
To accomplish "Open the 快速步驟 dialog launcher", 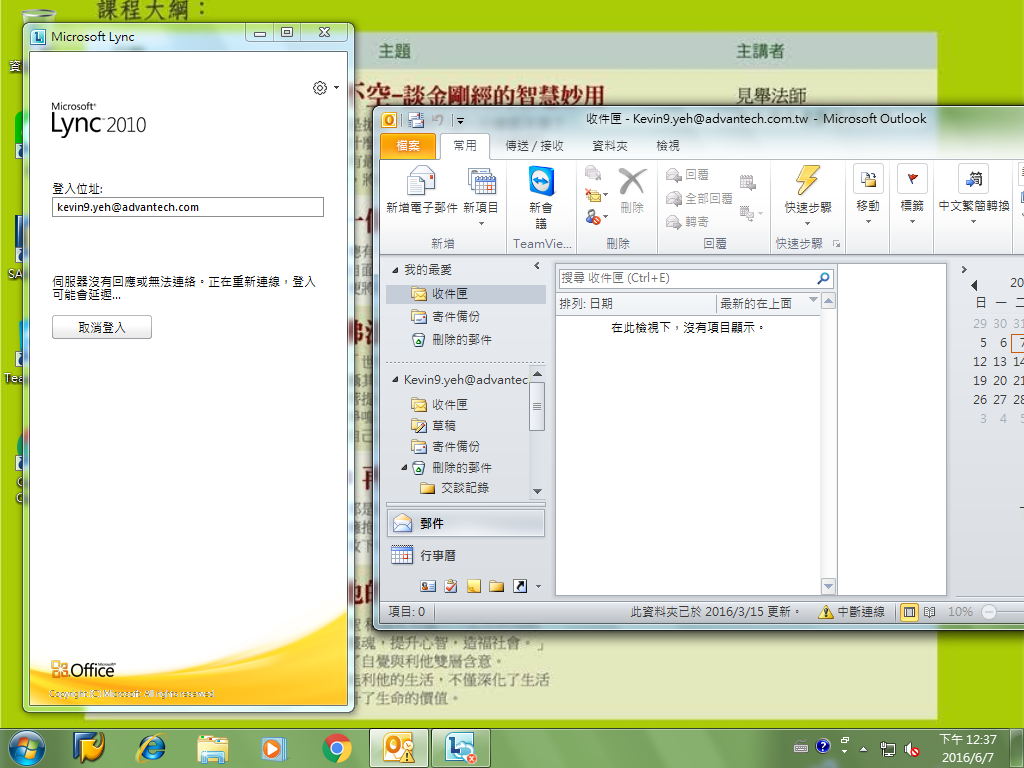I will pos(836,244).
